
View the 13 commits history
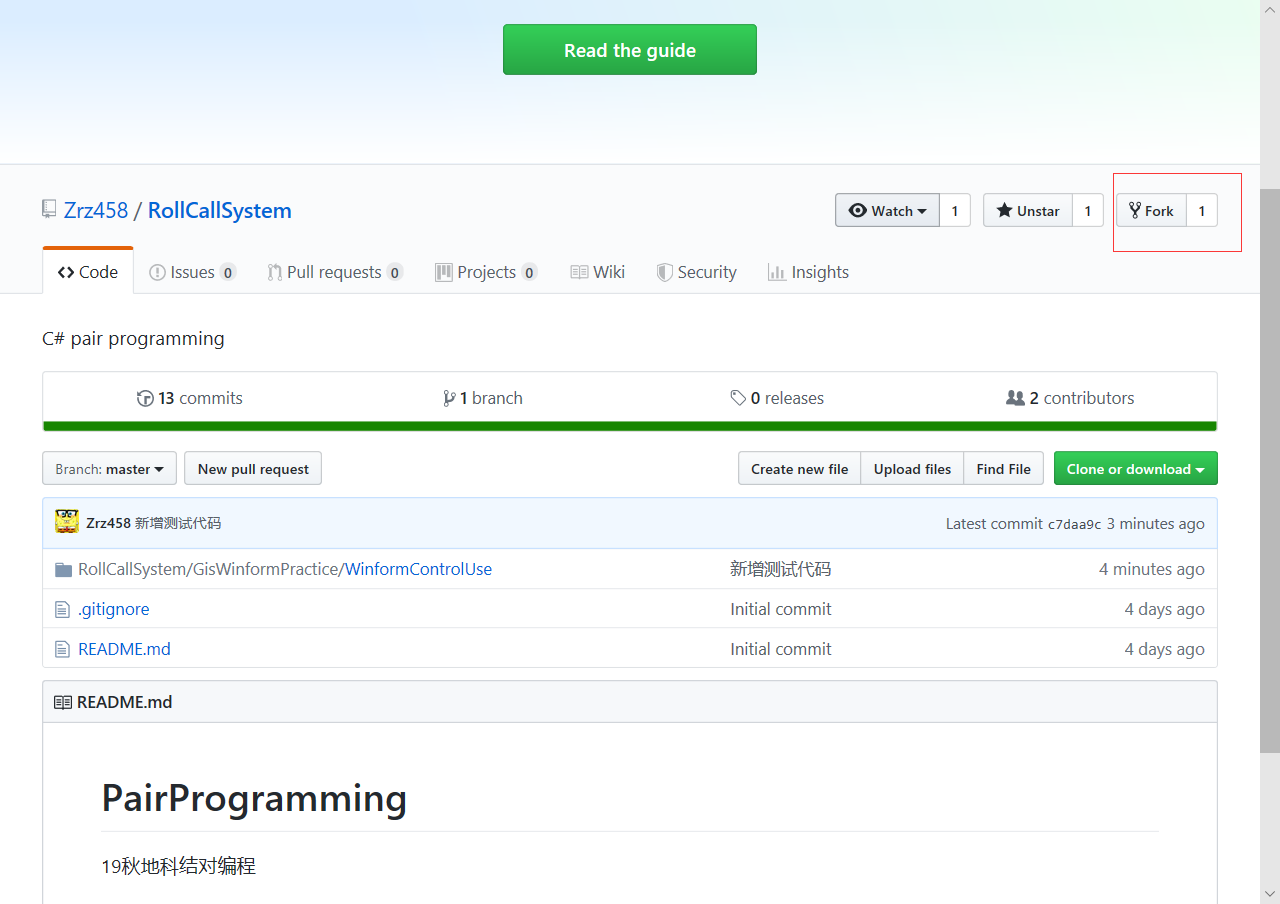[190, 398]
